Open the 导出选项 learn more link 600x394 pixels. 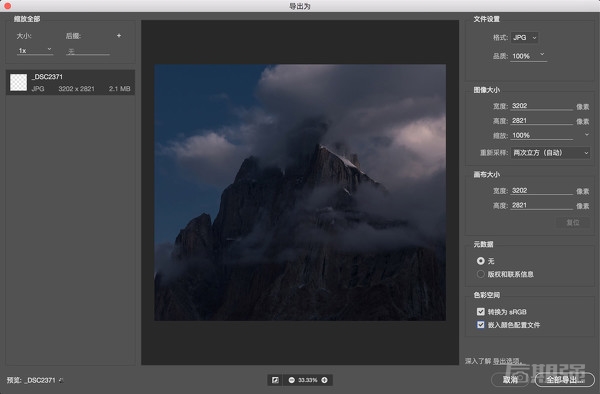[507, 361]
